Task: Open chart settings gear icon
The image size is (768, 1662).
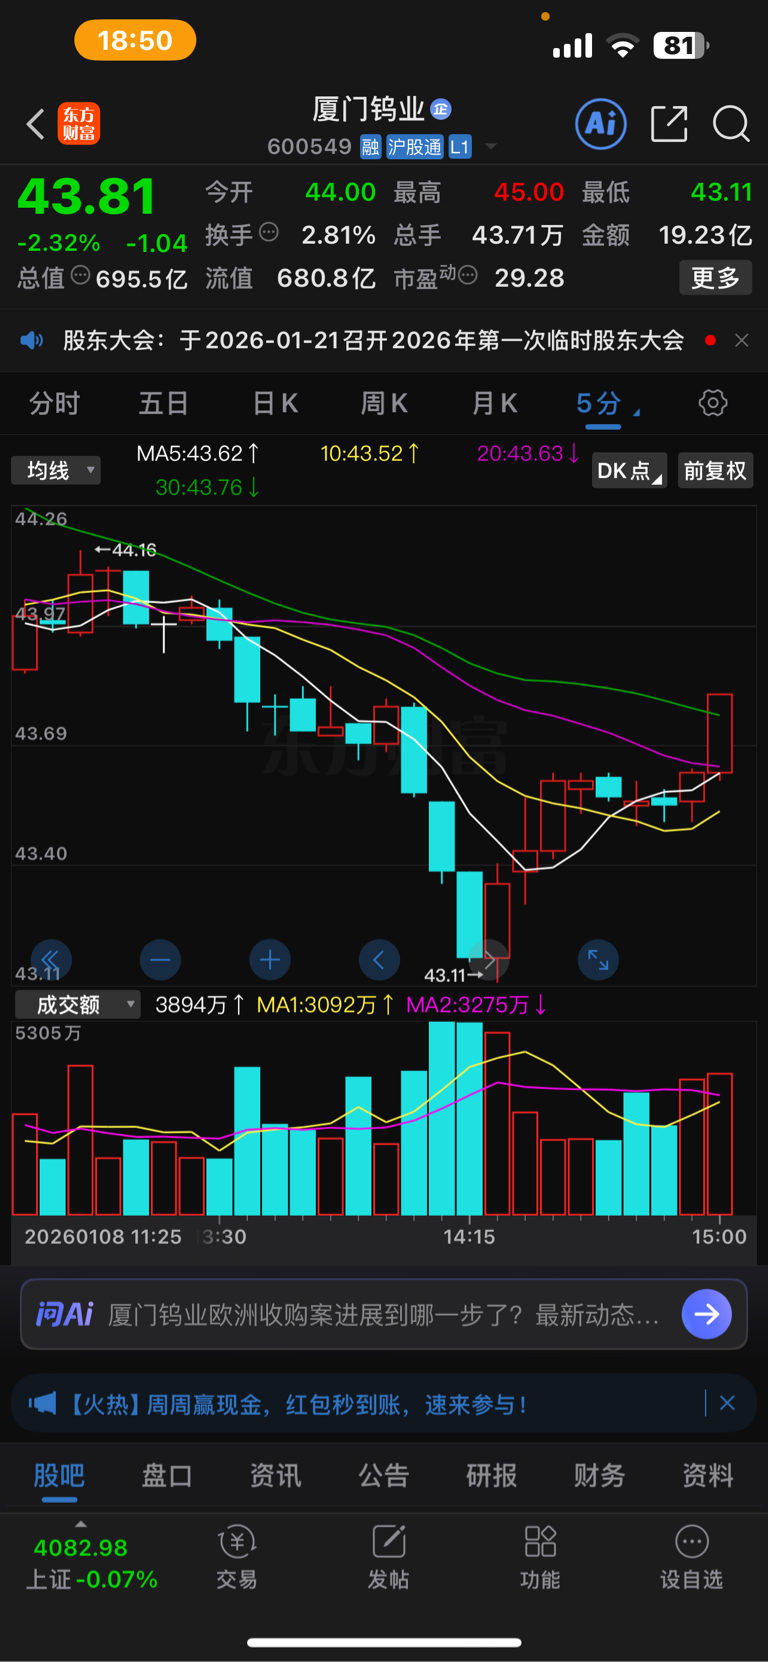Action: pyautogui.click(x=713, y=403)
